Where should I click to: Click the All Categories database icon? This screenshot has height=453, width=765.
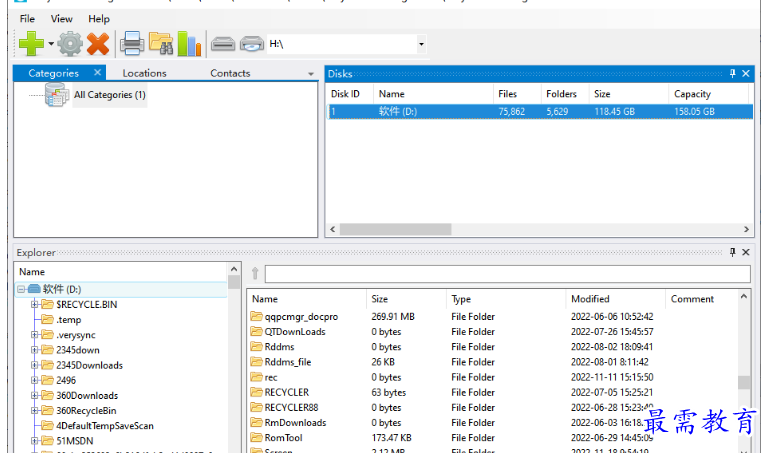click(57, 94)
